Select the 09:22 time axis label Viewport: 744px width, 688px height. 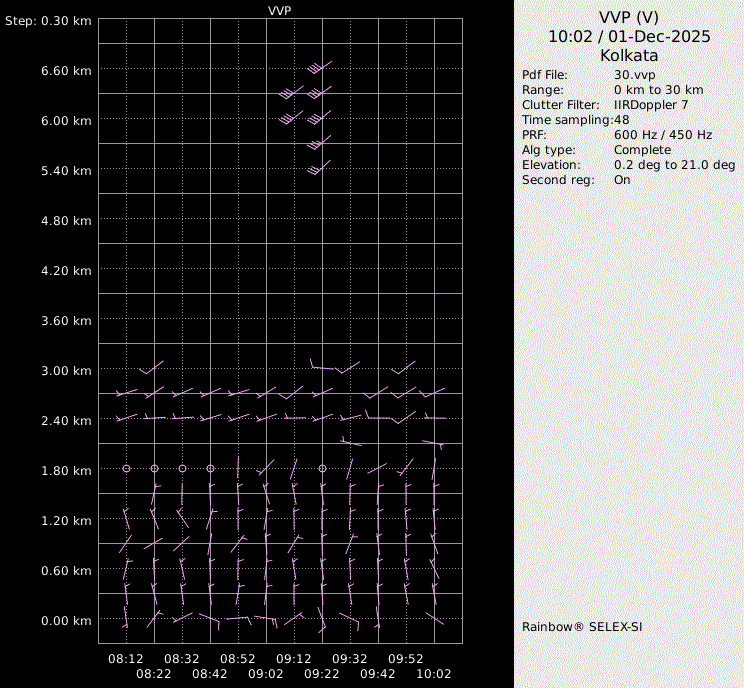(x=322, y=675)
